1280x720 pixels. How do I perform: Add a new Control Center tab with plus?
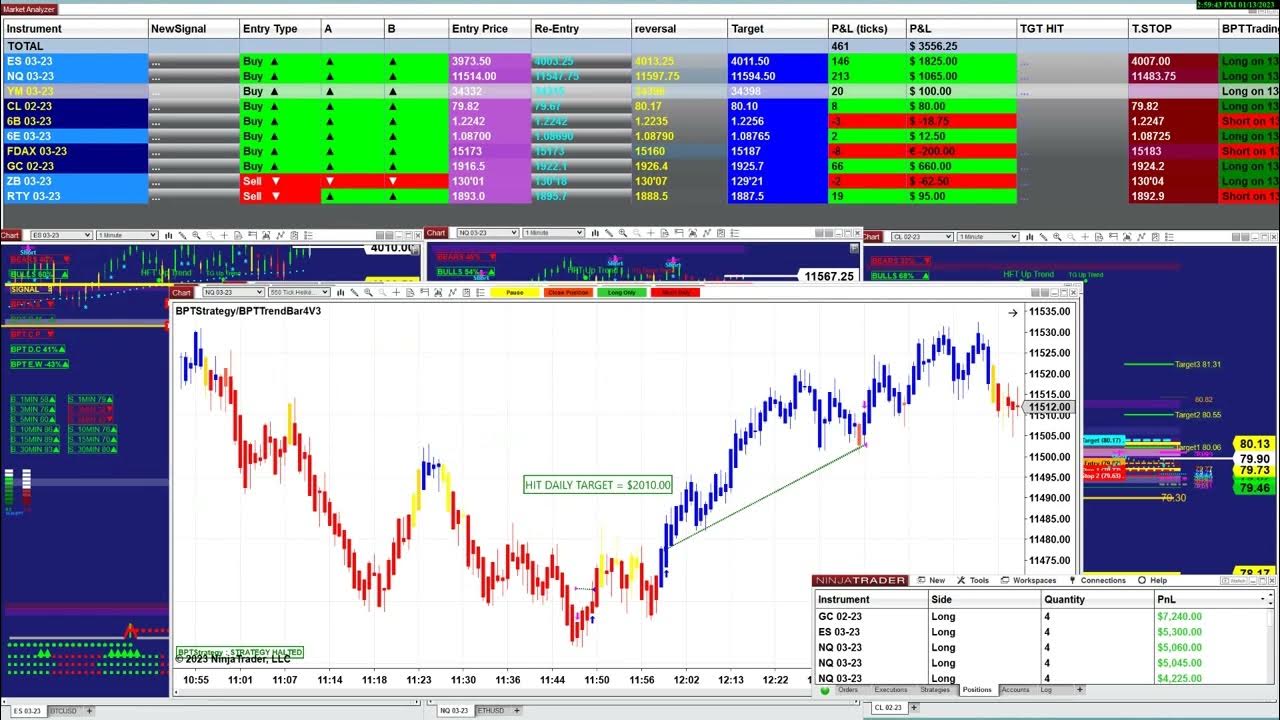[1079, 690]
